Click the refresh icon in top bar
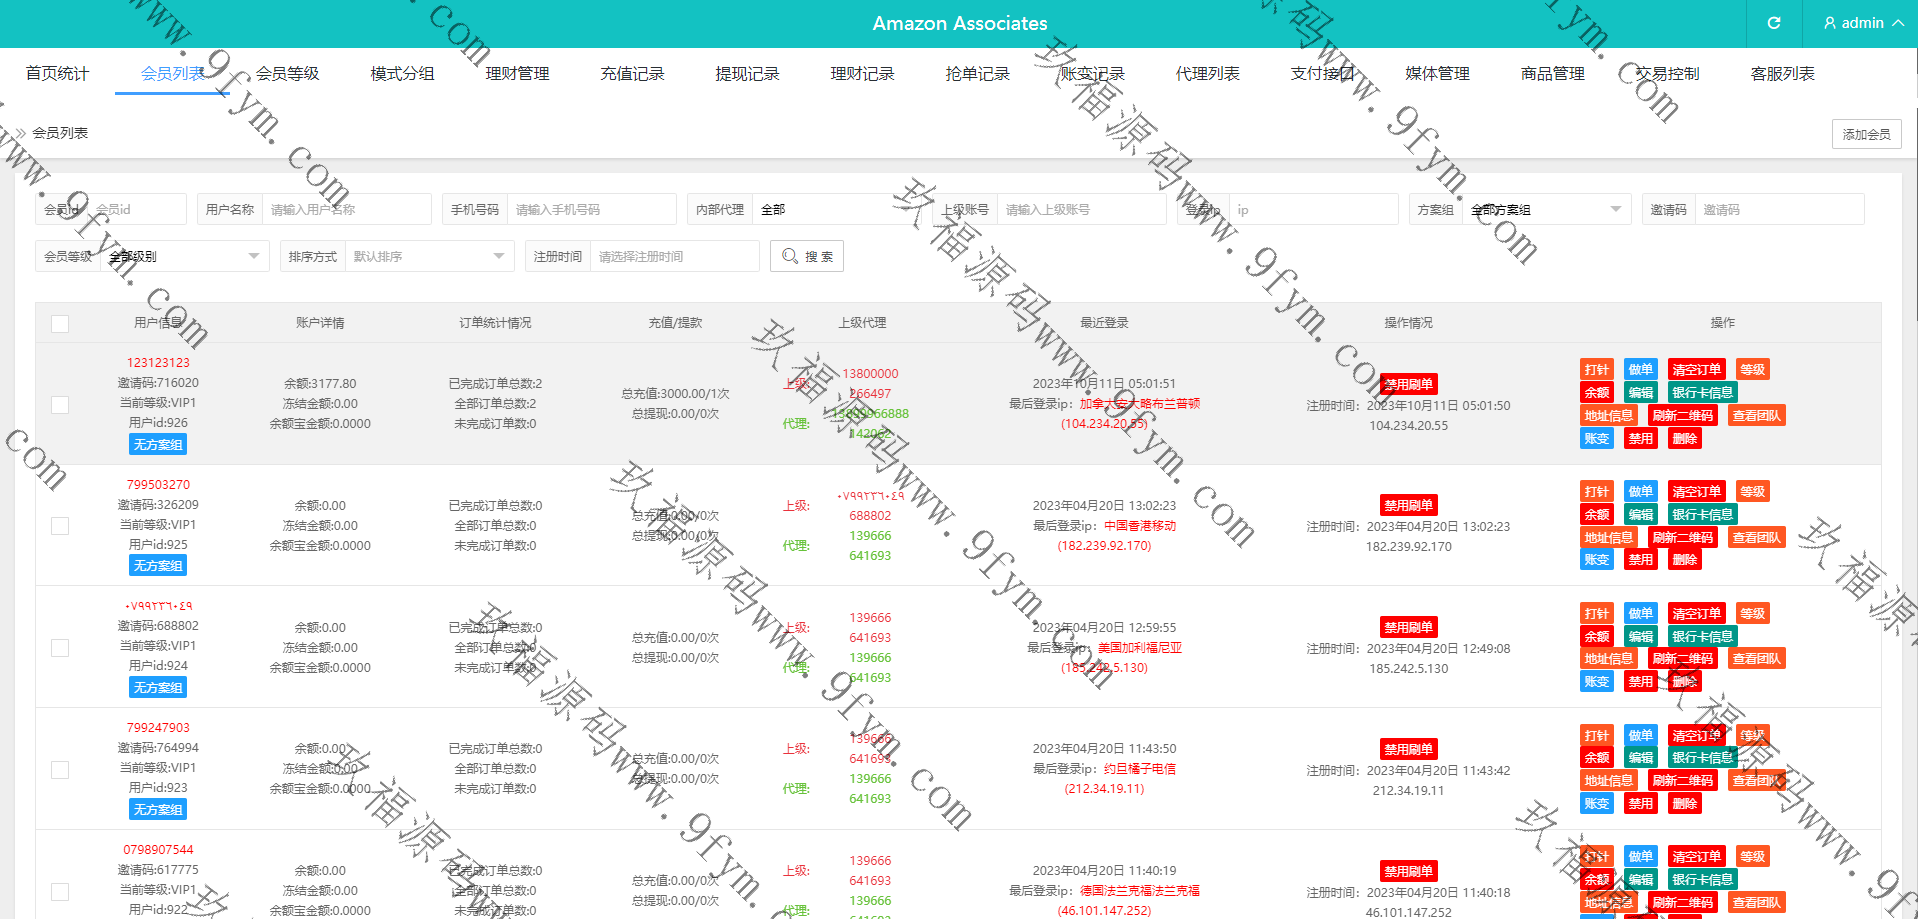Image resolution: width=1918 pixels, height=919 pixels. [1774, 23]
